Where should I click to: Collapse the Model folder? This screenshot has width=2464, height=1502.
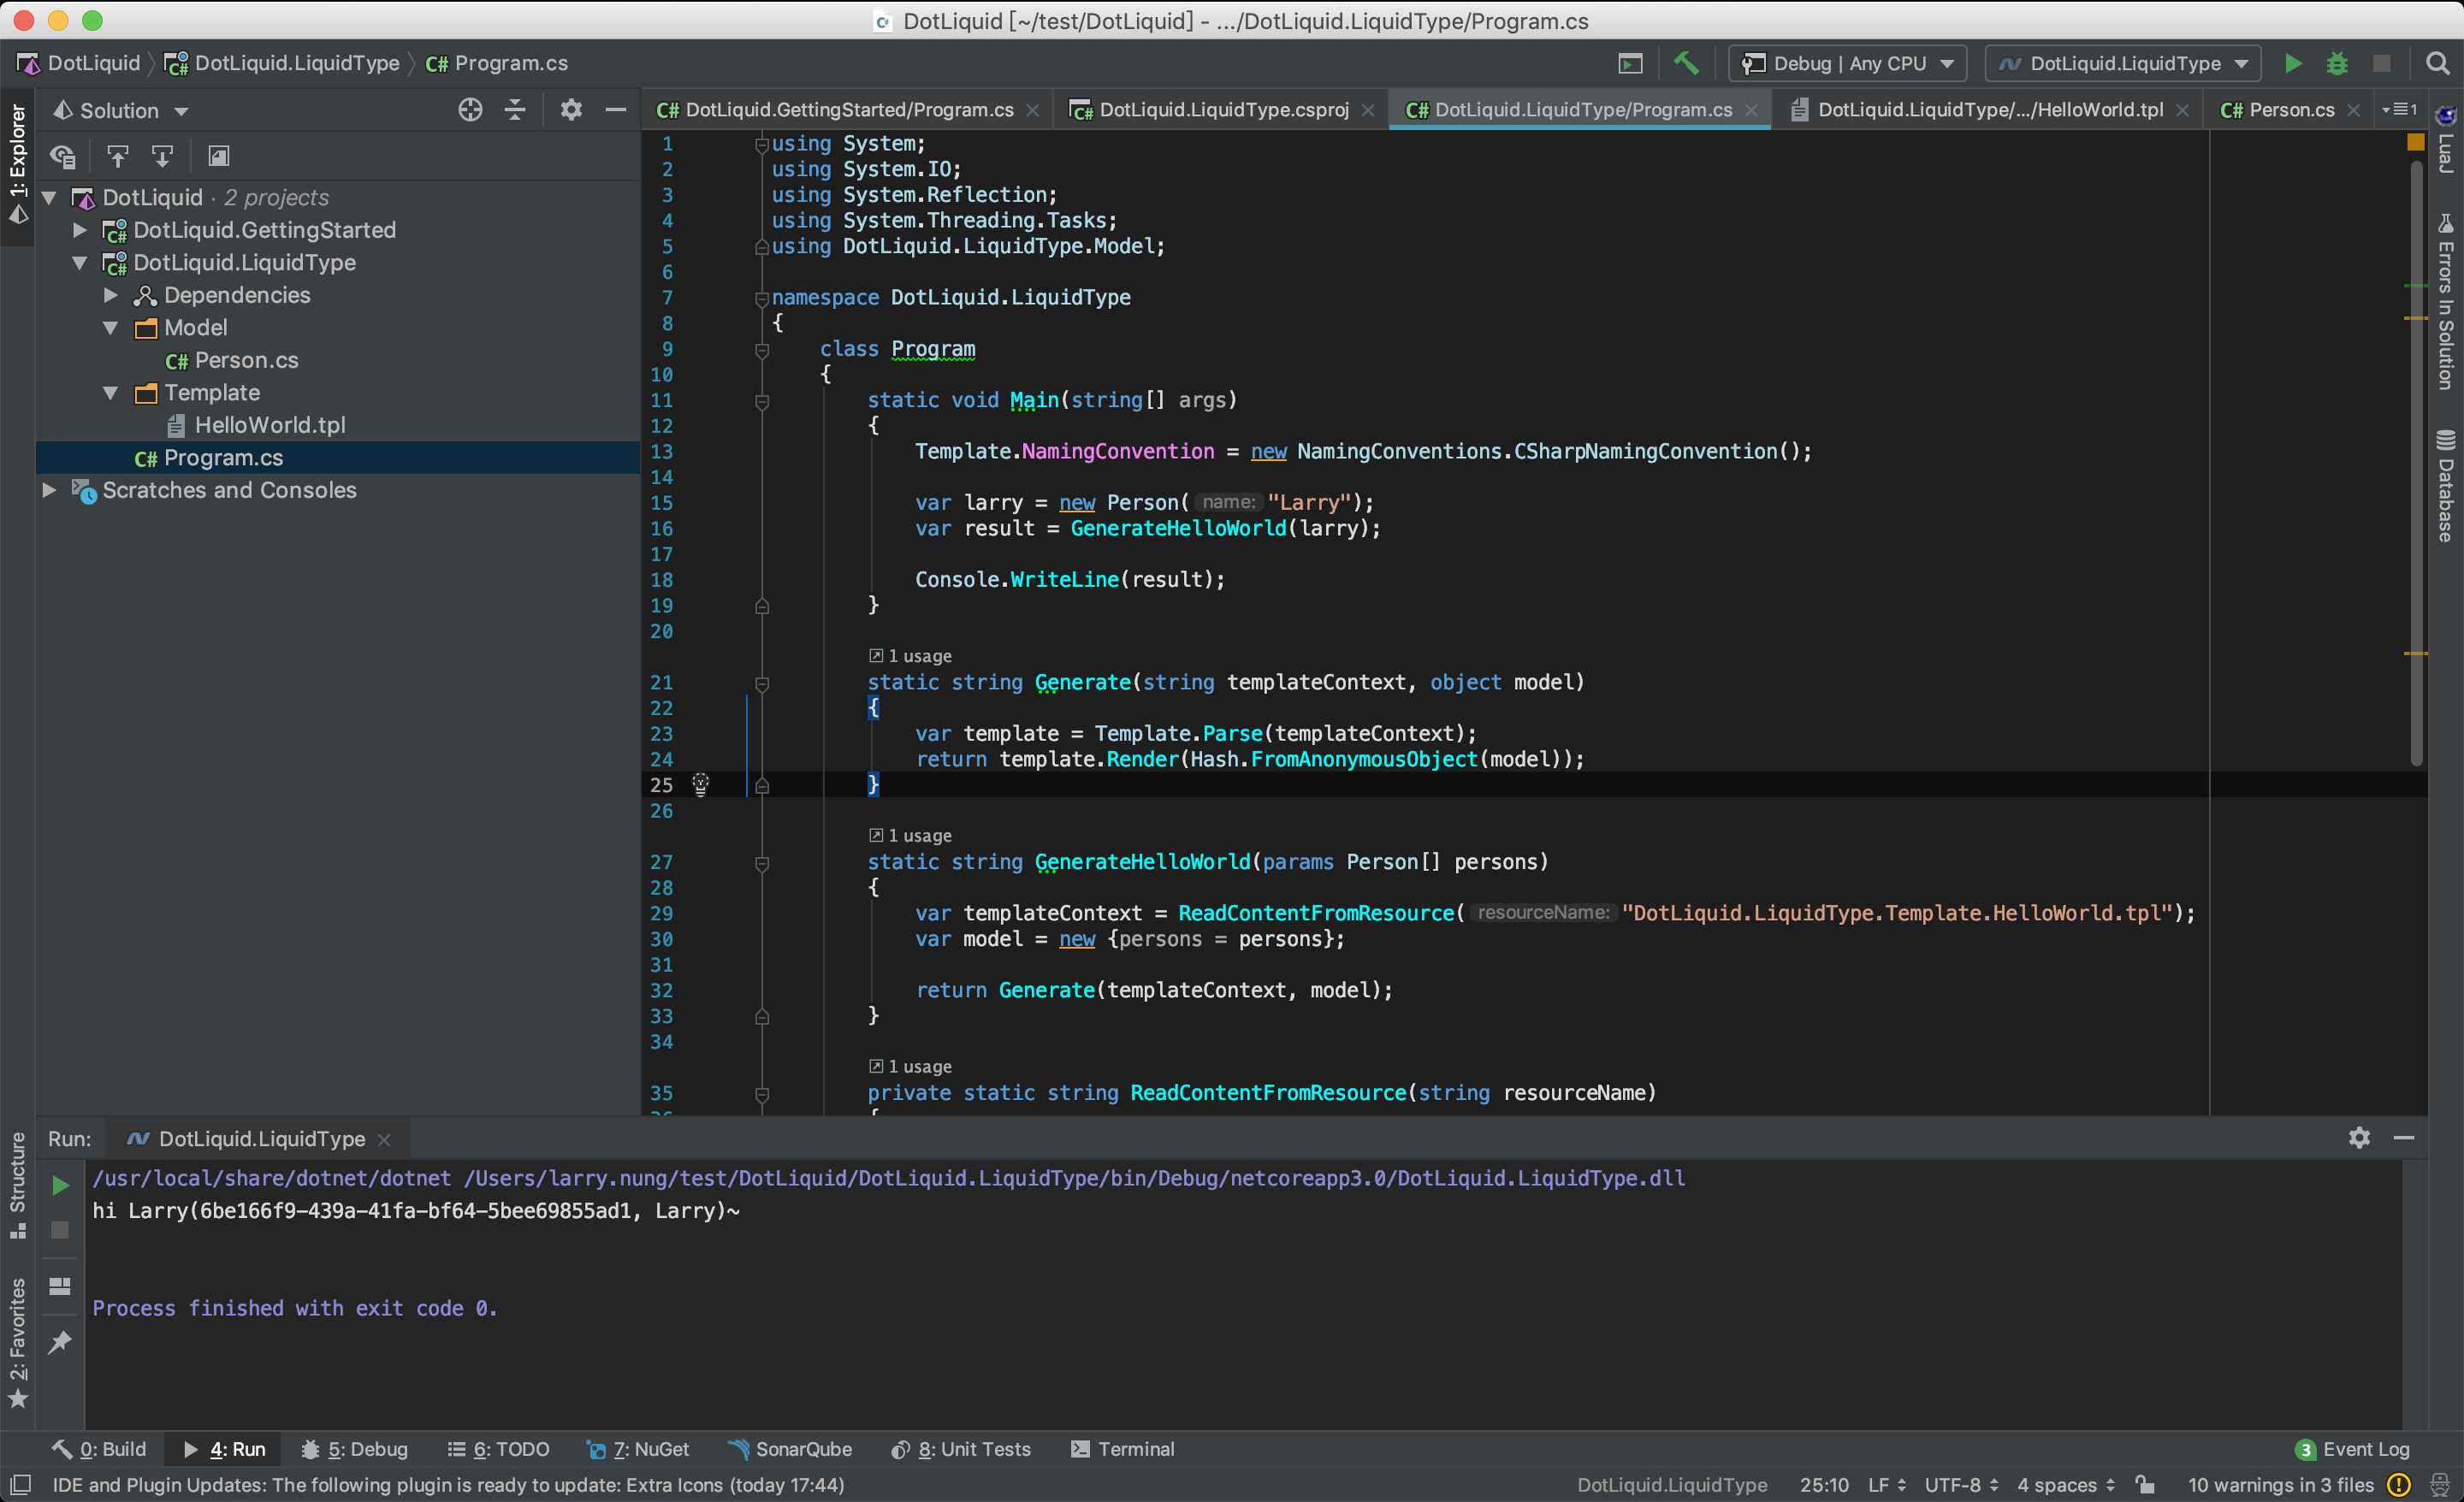[x=111, y=328]
